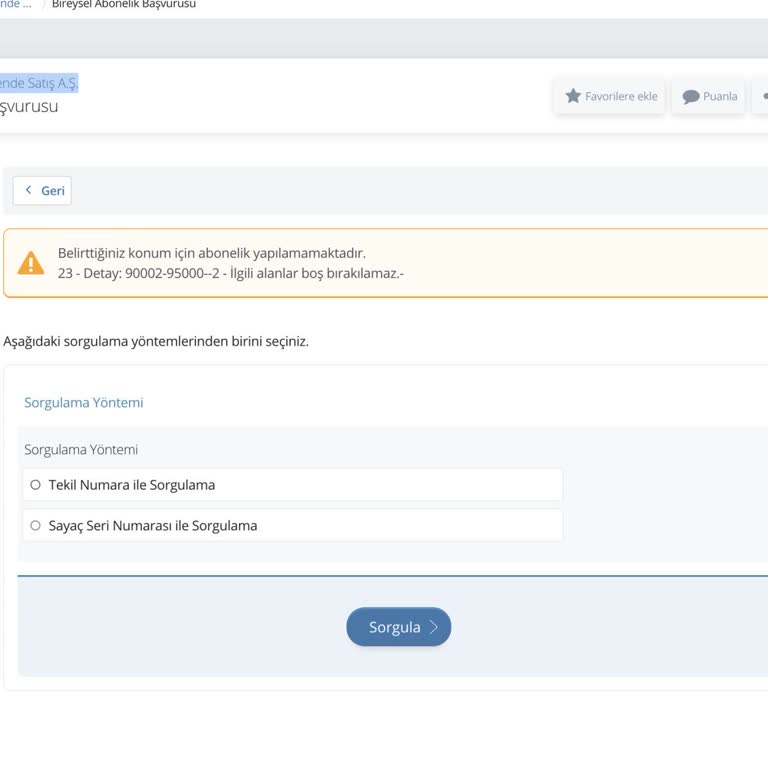Image resolution: width=768 pixels, height=768 pixels.
Task: Click the Geri back button
Action: (x=42, y=191)
